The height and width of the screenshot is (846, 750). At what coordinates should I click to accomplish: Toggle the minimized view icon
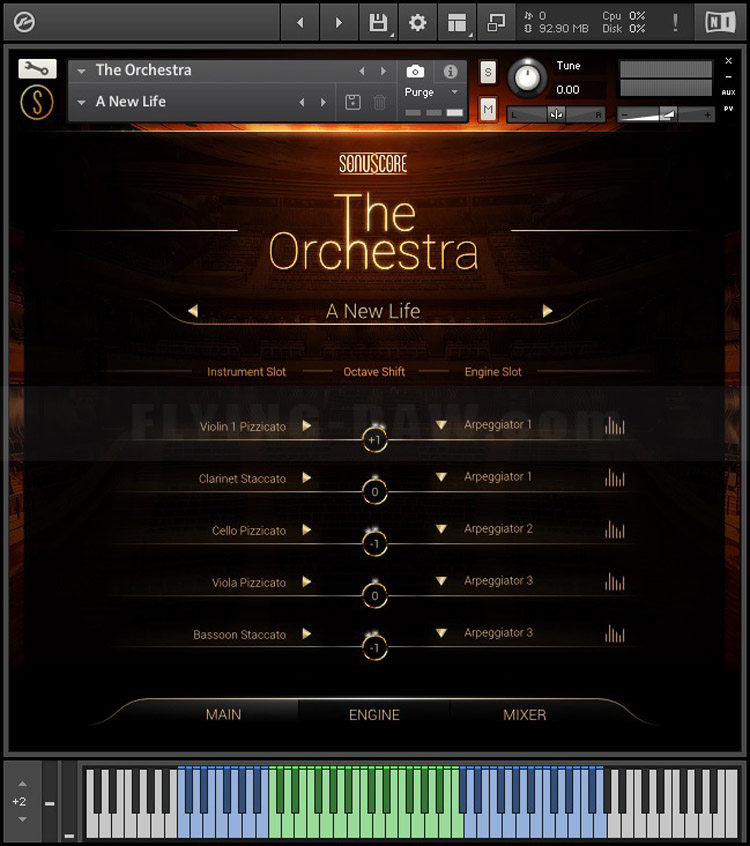point(496,23)
